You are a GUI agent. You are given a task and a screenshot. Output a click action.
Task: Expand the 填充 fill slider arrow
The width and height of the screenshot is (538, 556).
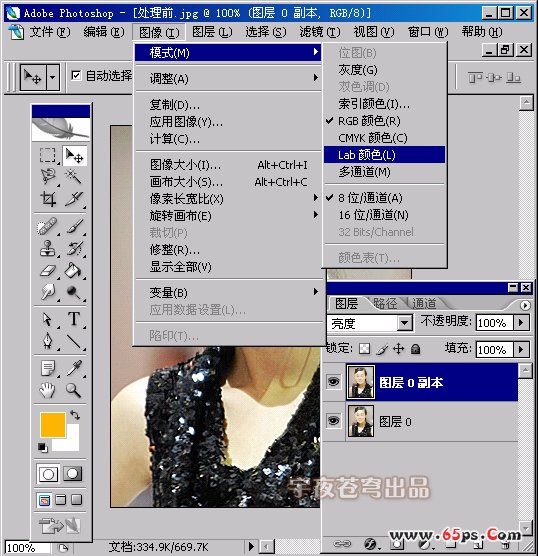(x=521, y=350)
